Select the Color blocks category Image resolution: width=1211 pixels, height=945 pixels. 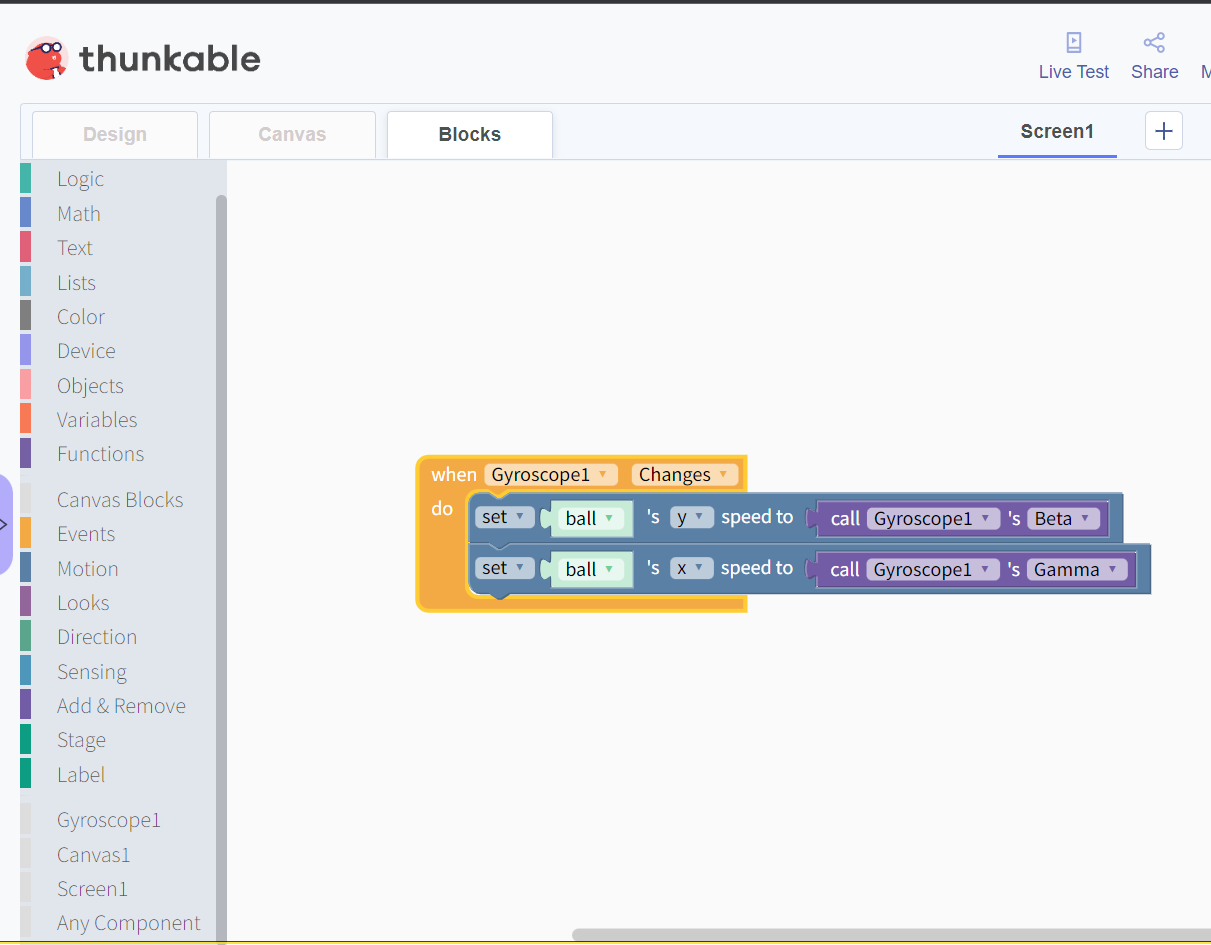click(81, 316)
